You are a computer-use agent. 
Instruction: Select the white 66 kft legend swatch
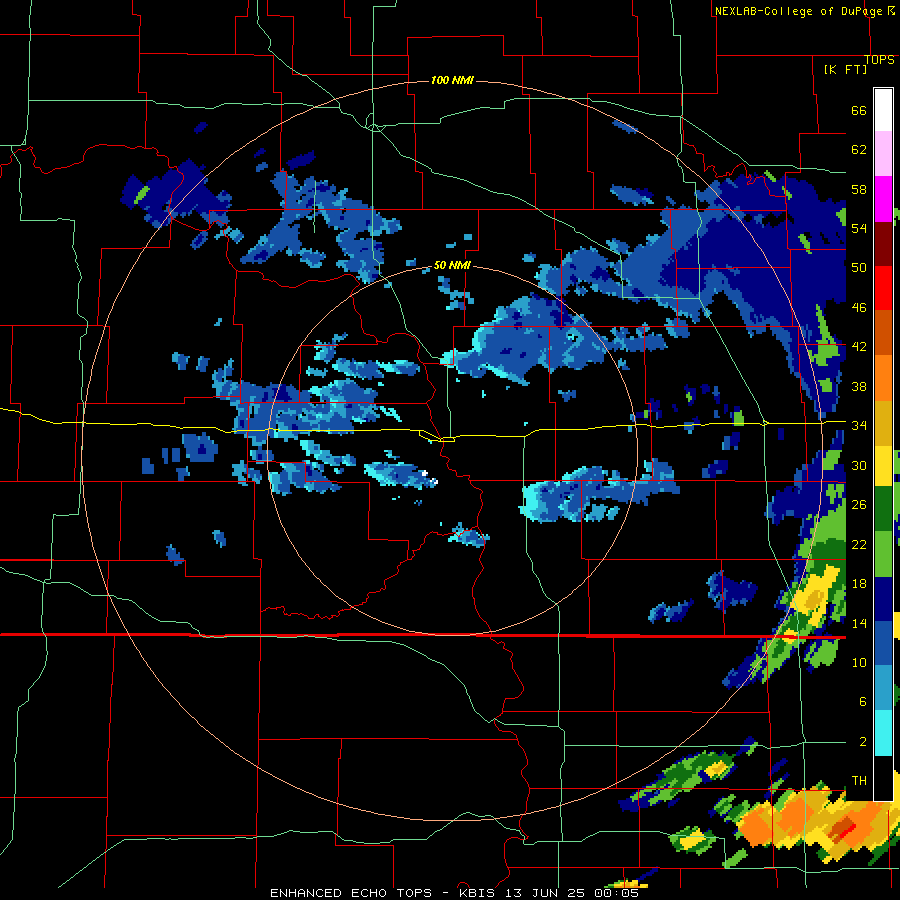tap(883, 110)
